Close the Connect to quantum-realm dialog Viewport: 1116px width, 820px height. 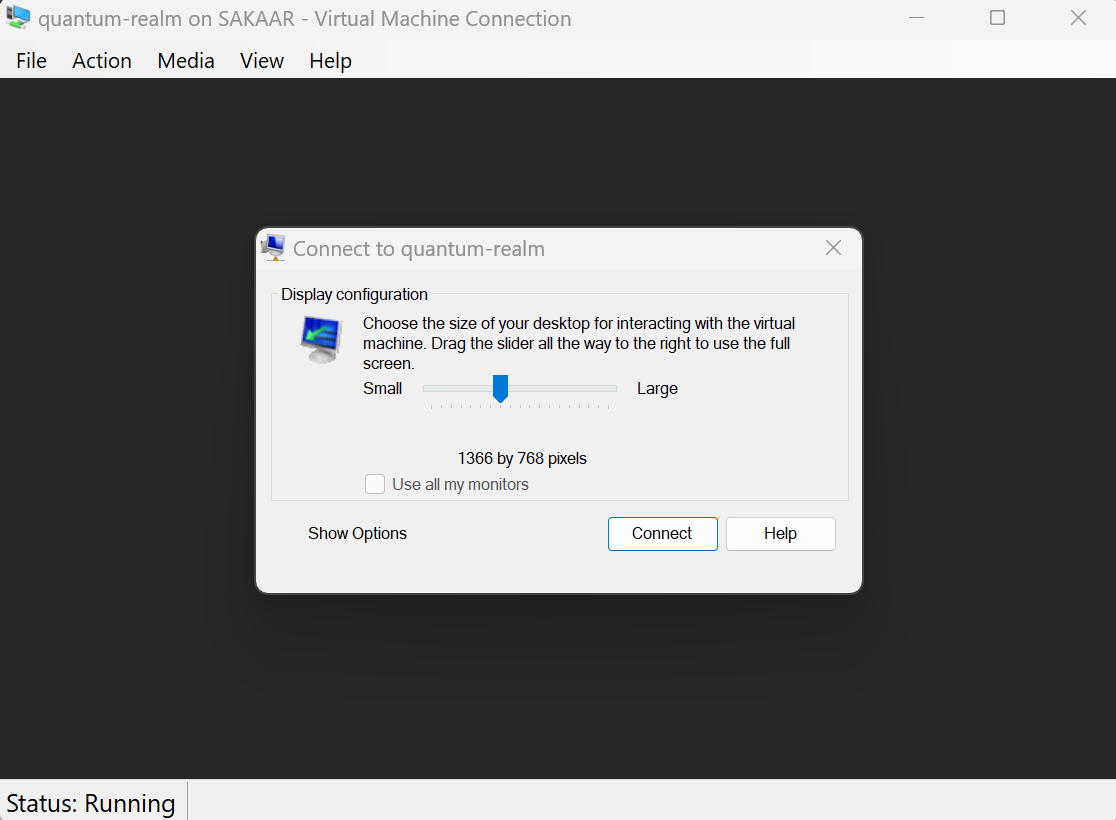[x=833, y=247]
